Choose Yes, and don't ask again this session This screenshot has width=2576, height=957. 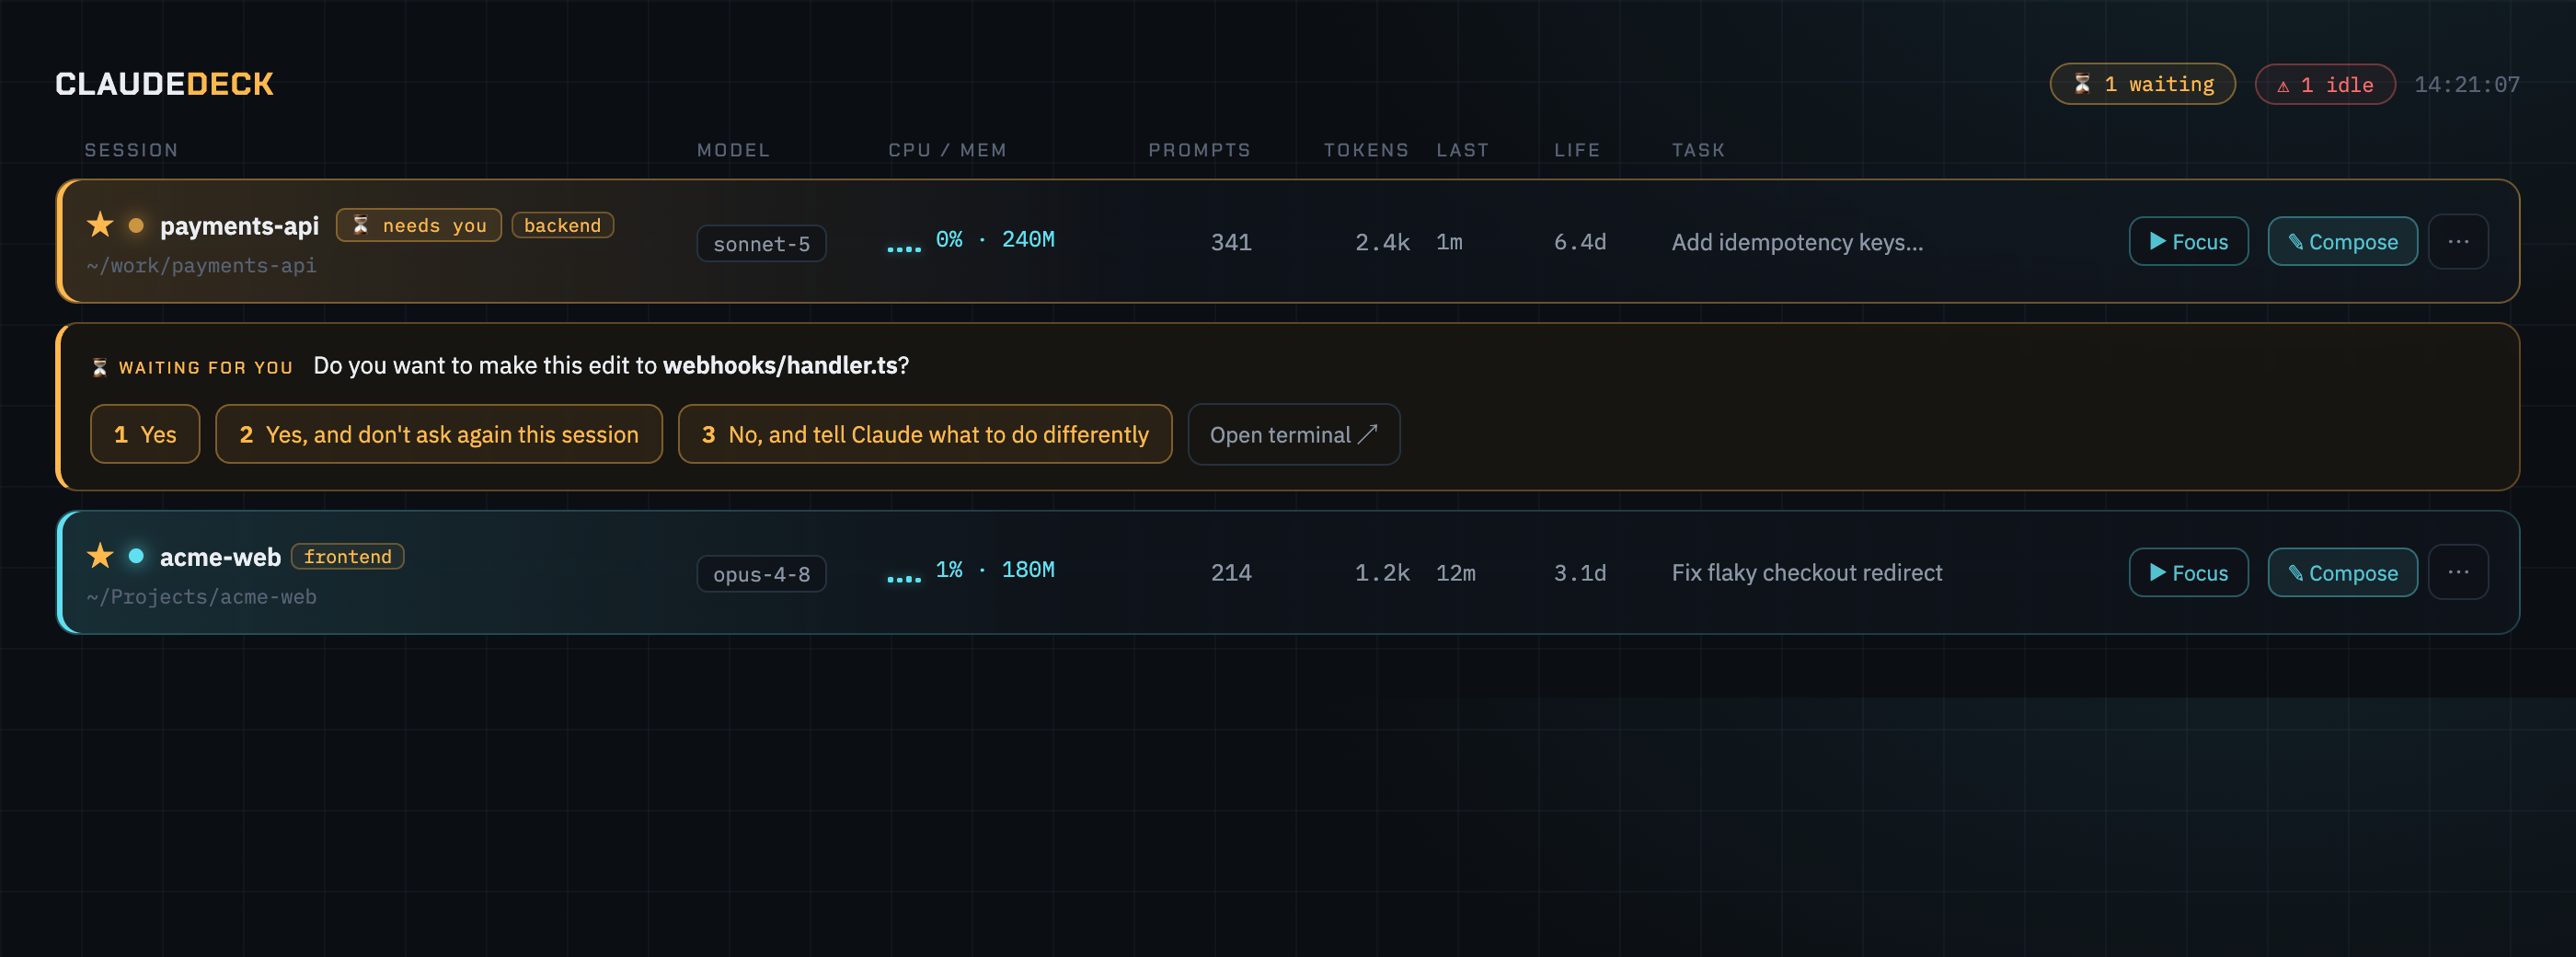tap(439, 434)
